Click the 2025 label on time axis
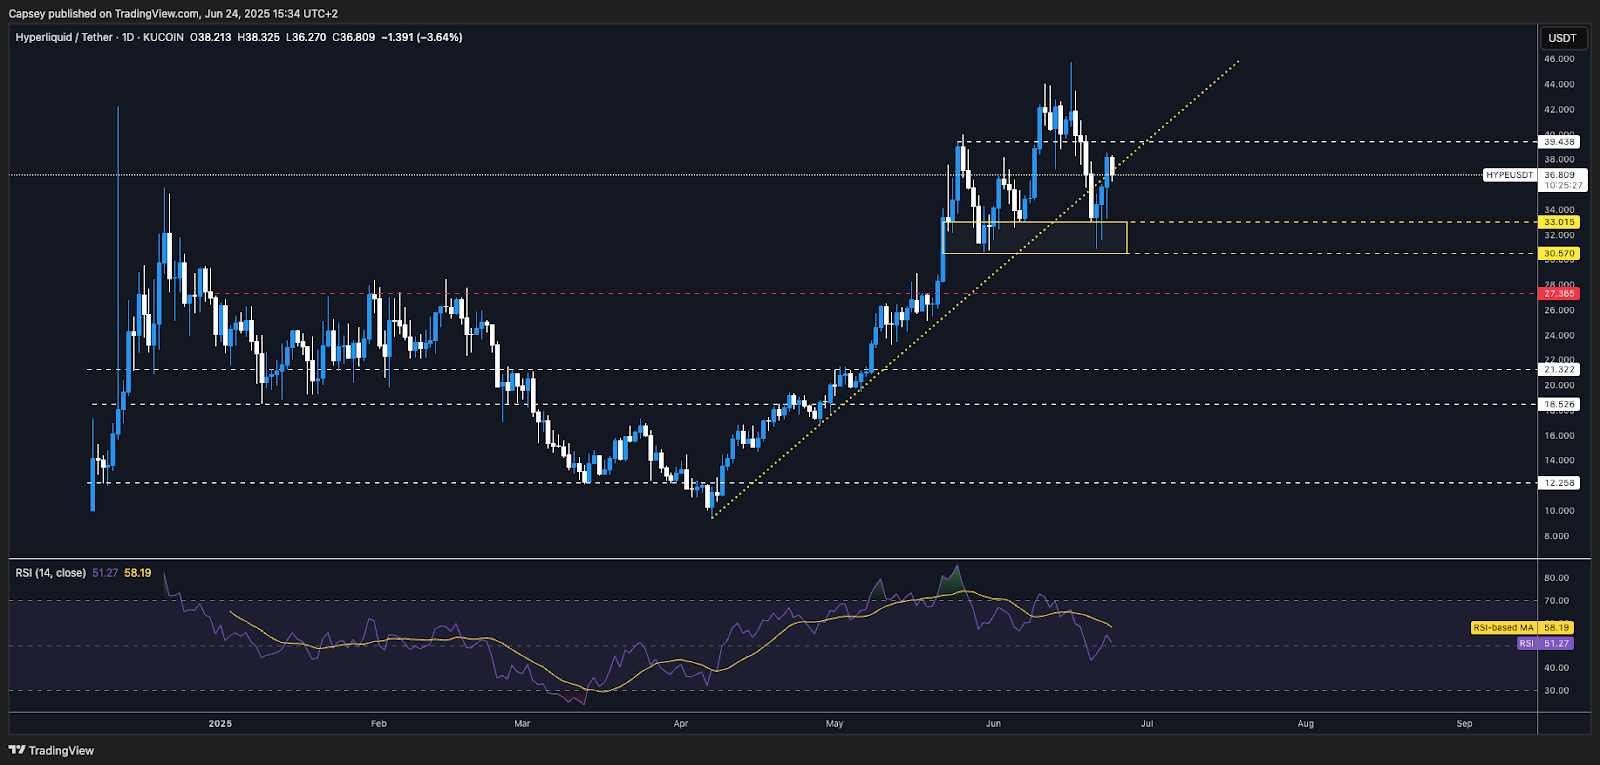Screen dimensions: 1600x765 pos(220,723)
